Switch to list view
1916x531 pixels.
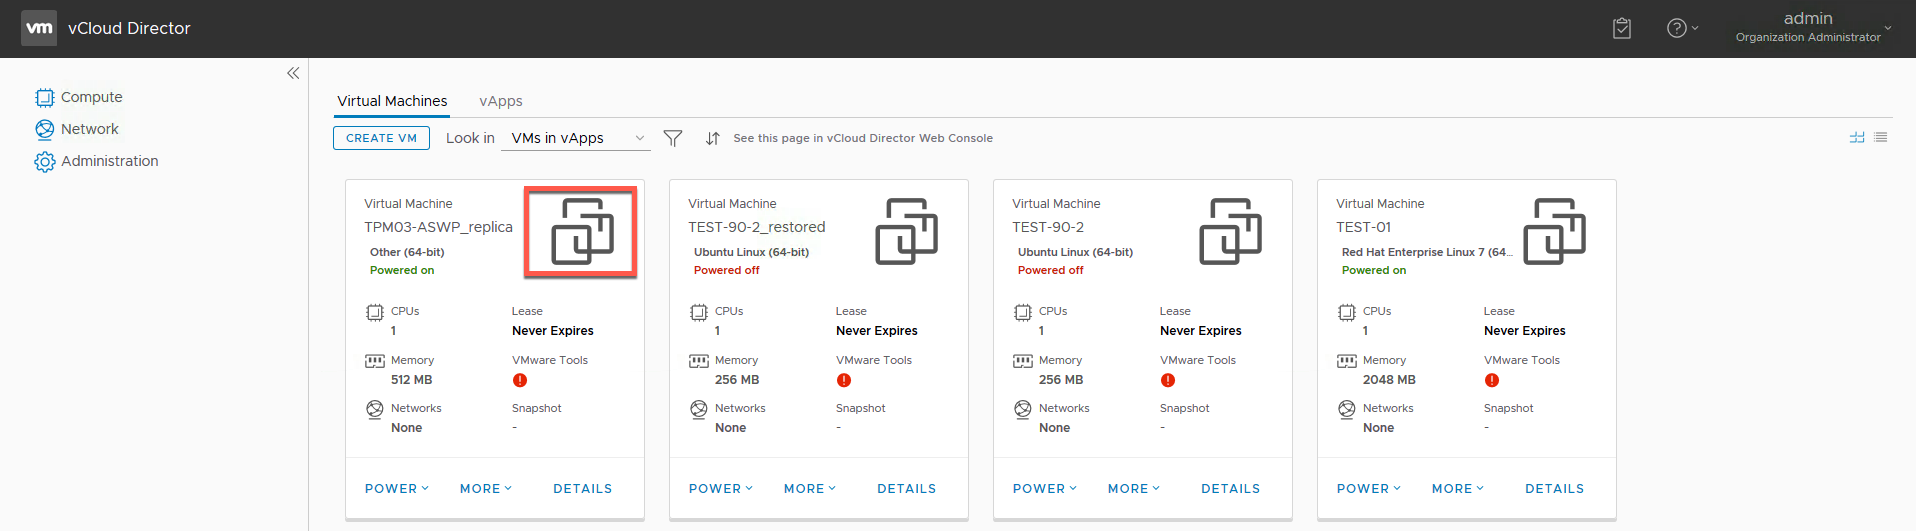point(1881,137)
